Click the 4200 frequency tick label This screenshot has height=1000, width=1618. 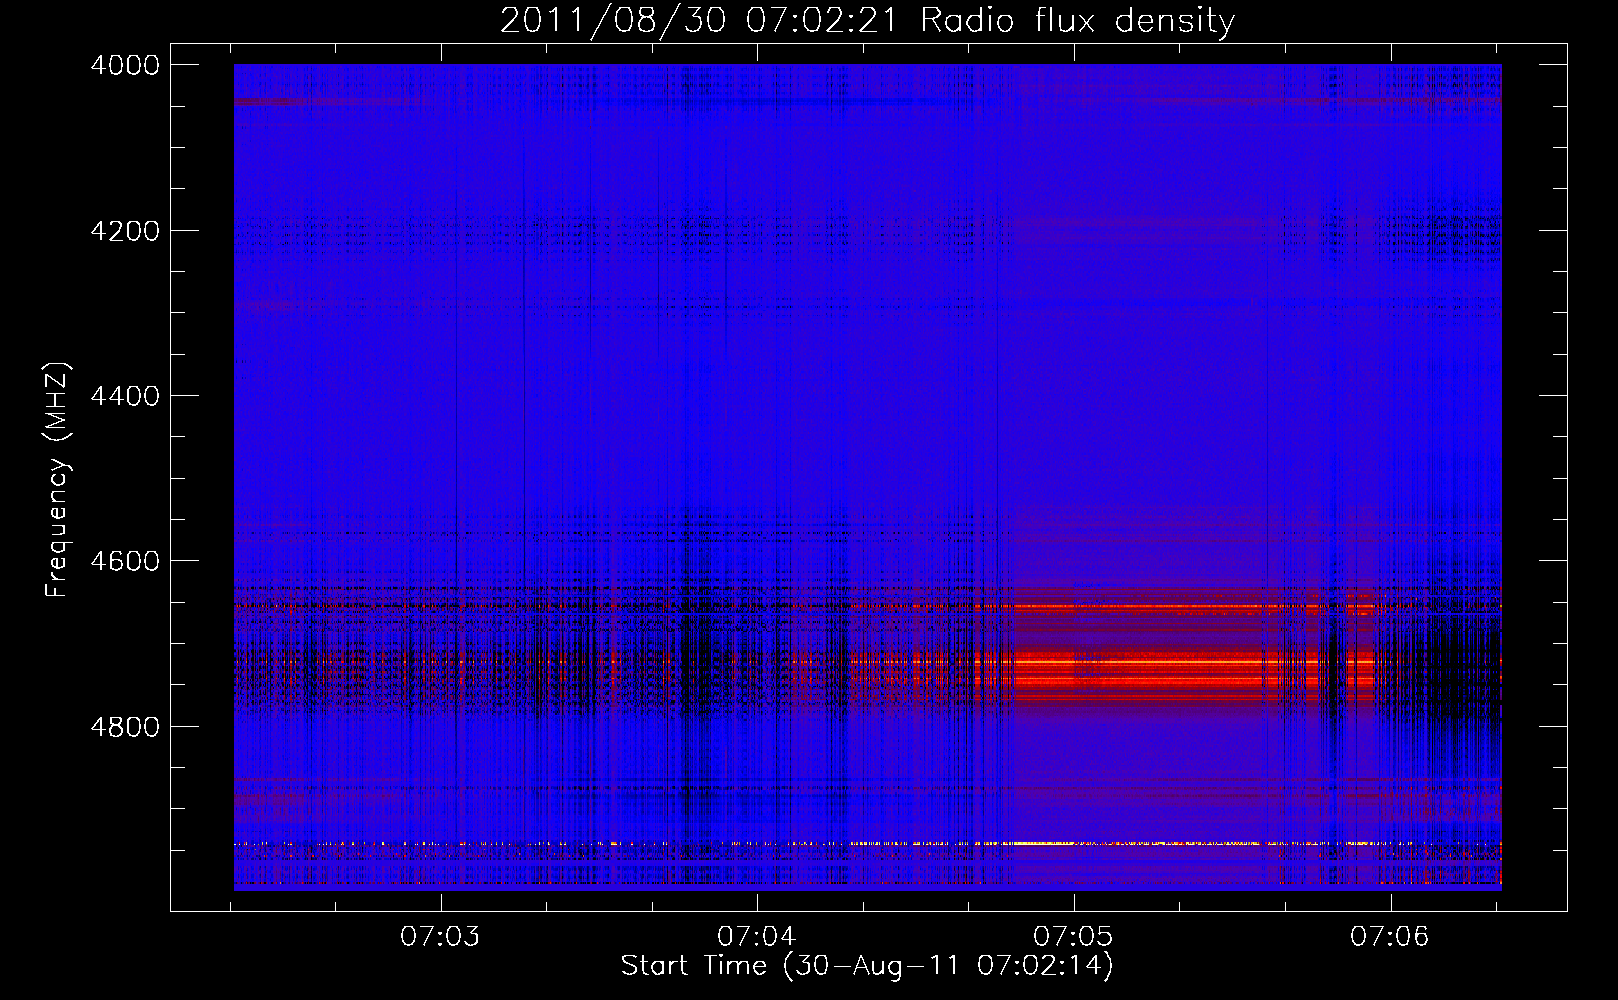click(125, 231)
